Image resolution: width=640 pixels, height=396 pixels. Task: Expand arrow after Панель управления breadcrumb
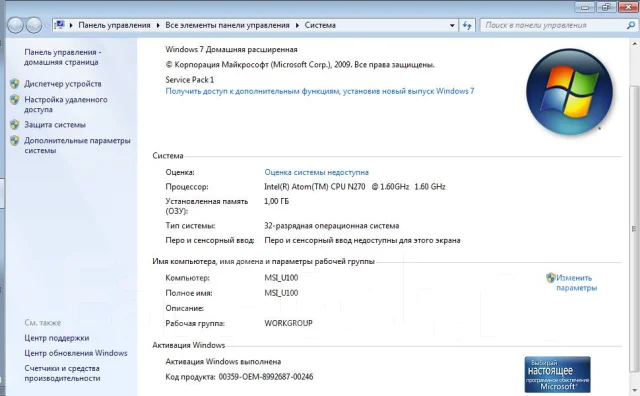coord(158,25)
